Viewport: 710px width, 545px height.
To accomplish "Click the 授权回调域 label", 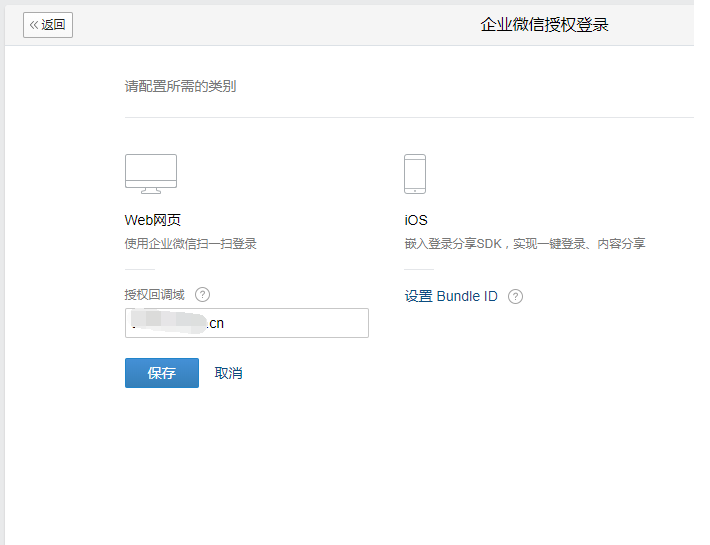I will 154,295.
